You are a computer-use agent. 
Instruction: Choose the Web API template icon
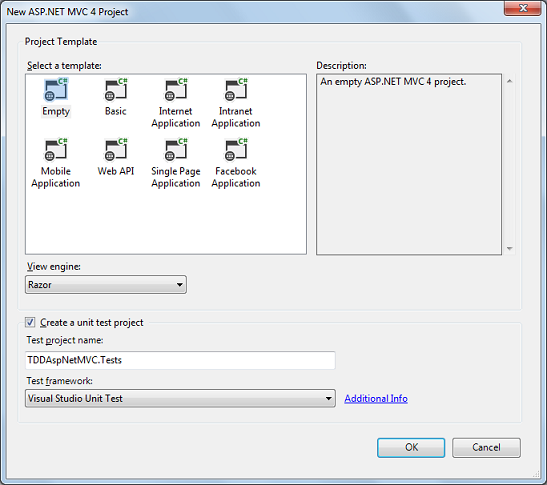click(116, 150)
